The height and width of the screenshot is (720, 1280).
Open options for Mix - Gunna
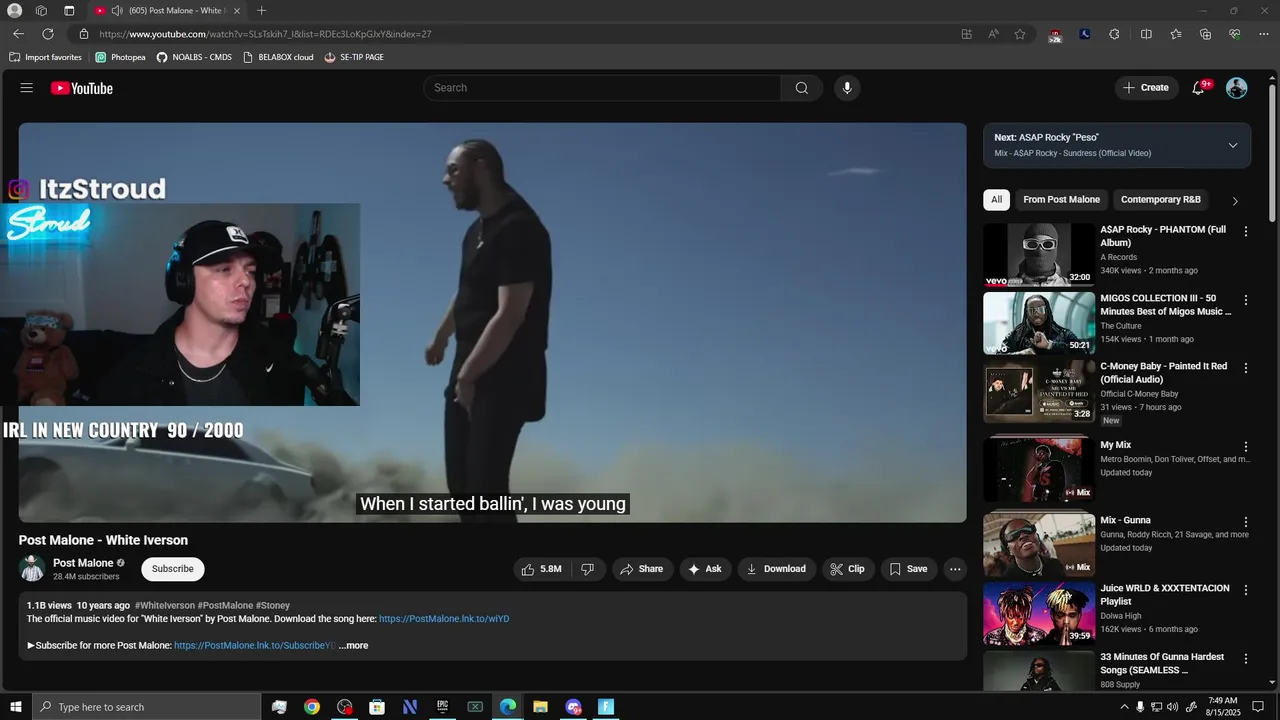tap(1246, 522)
